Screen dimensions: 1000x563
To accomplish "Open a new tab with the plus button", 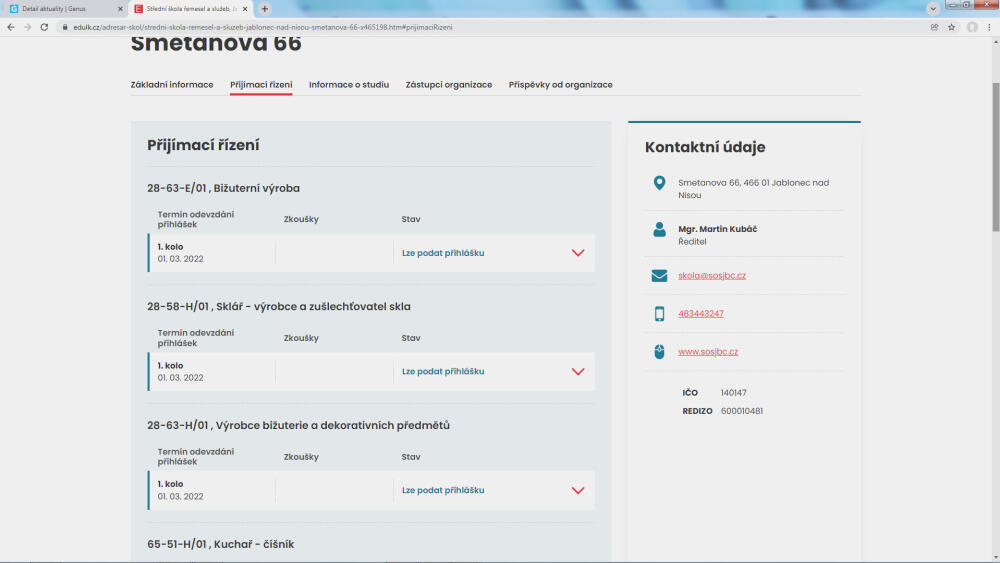I will pyautogui.click(x=265, y=9).
